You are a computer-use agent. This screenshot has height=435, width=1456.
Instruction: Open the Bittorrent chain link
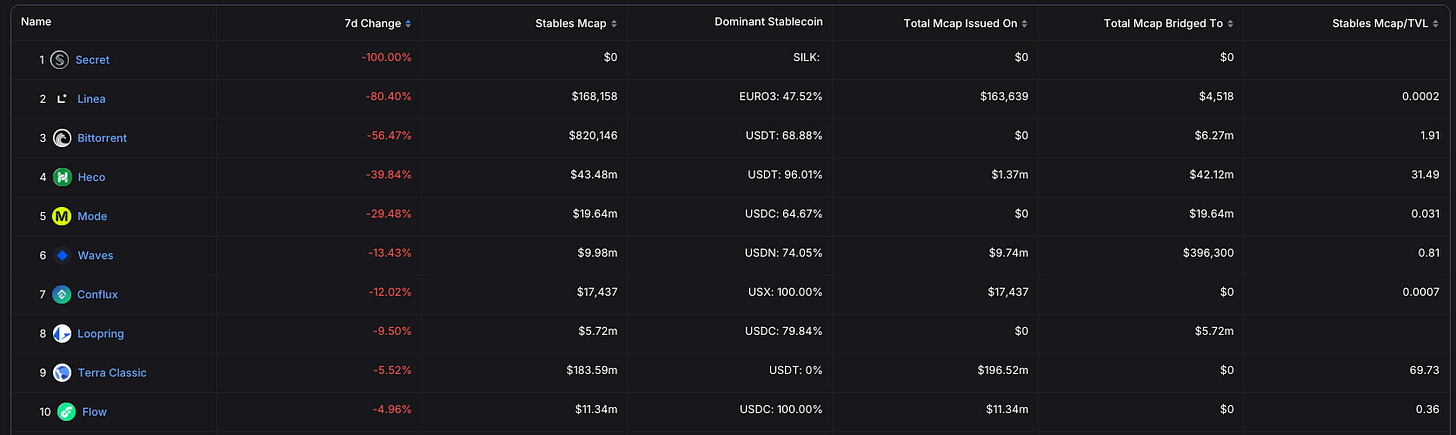(x=102, y=138)
